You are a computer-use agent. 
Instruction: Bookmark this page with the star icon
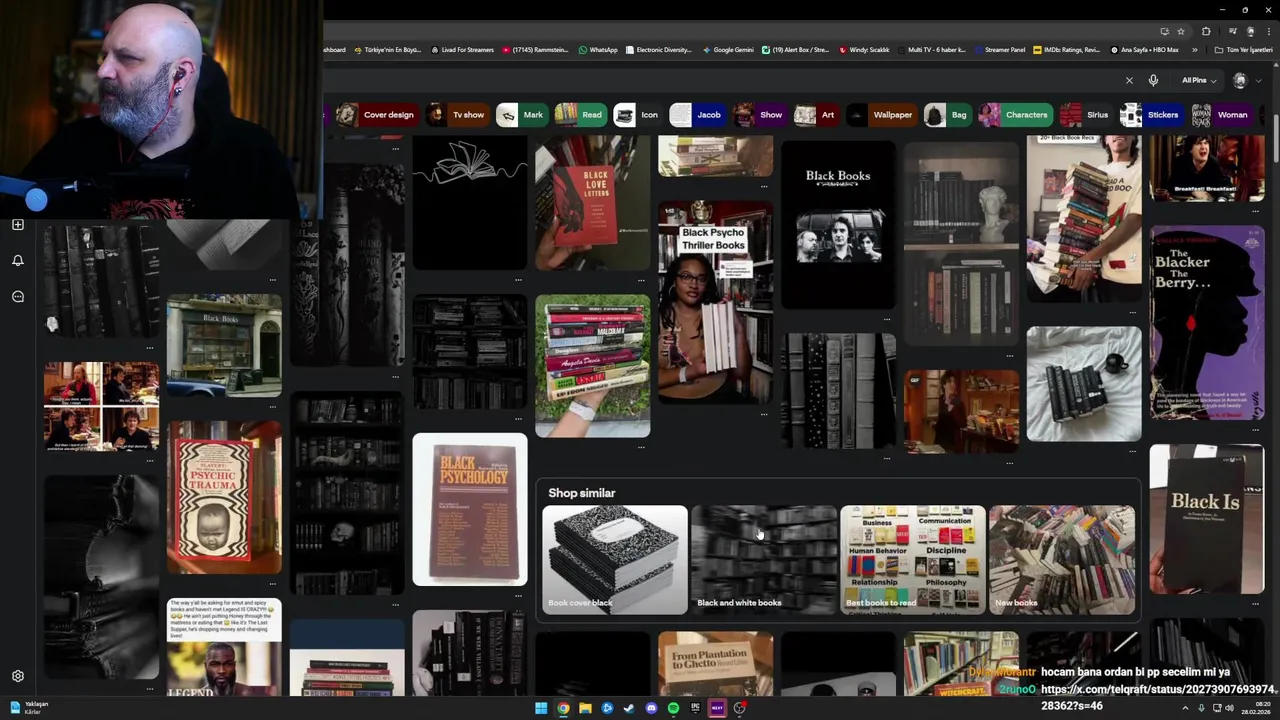tap(1181, 31)
